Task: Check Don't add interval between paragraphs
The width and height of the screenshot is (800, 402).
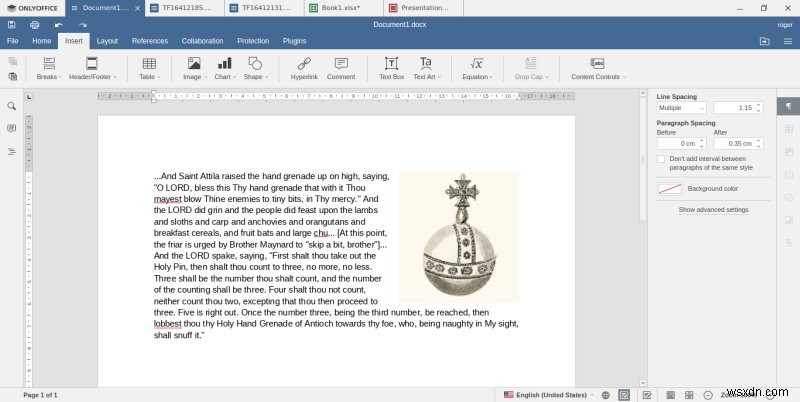Action: (661, 159)
